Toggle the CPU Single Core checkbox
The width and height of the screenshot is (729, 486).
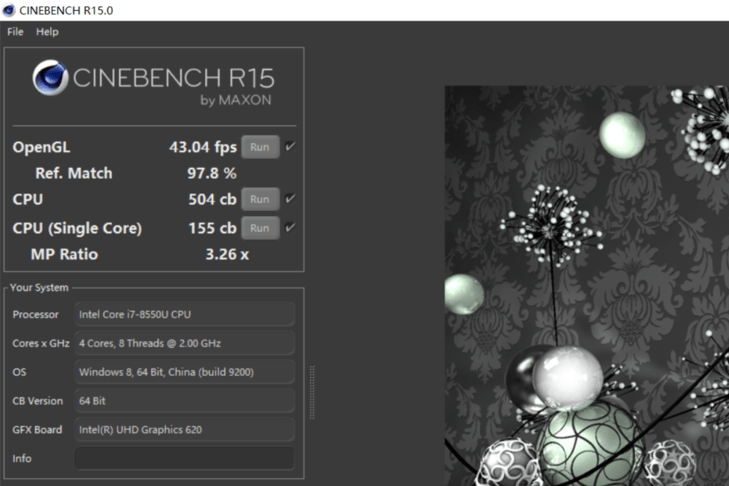pyautogui.click(x=290, y=227)
